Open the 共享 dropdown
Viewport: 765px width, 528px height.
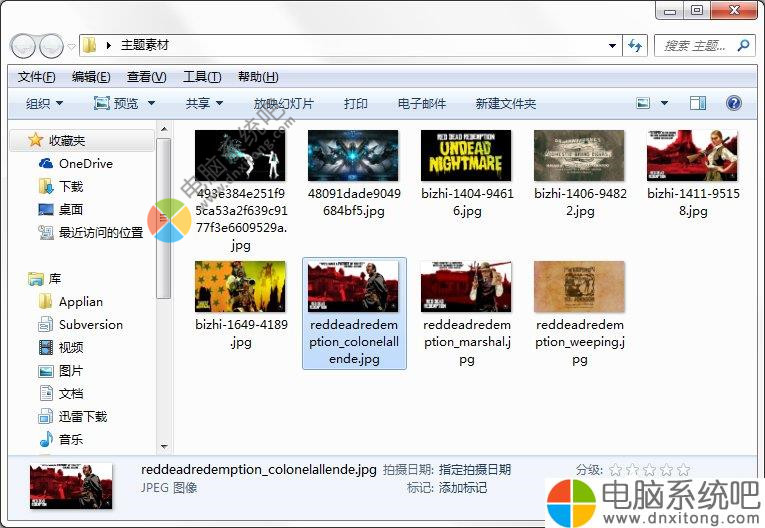tap(204, 103)
